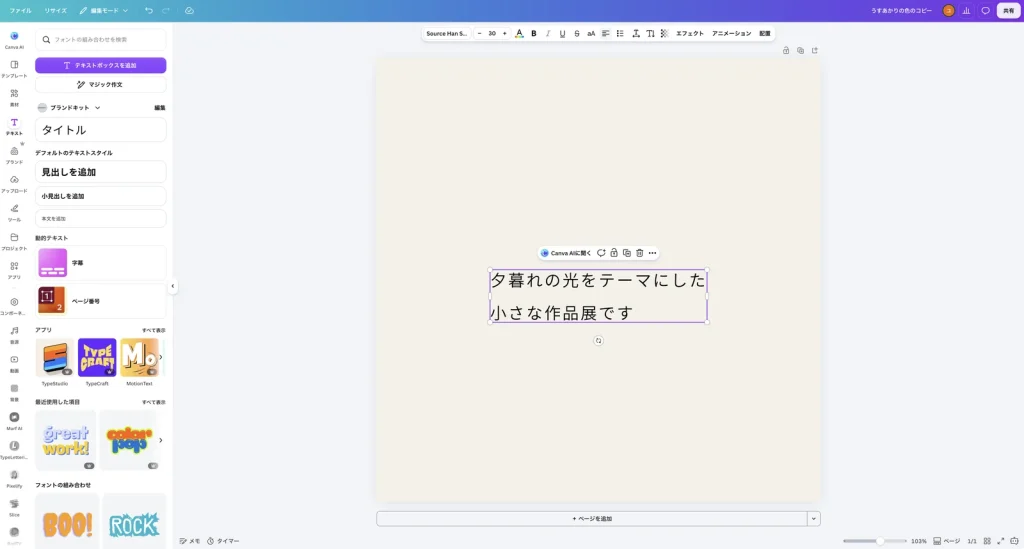Open the analytics bar chart icon
1024x549 pixels.
coord(967,10)
